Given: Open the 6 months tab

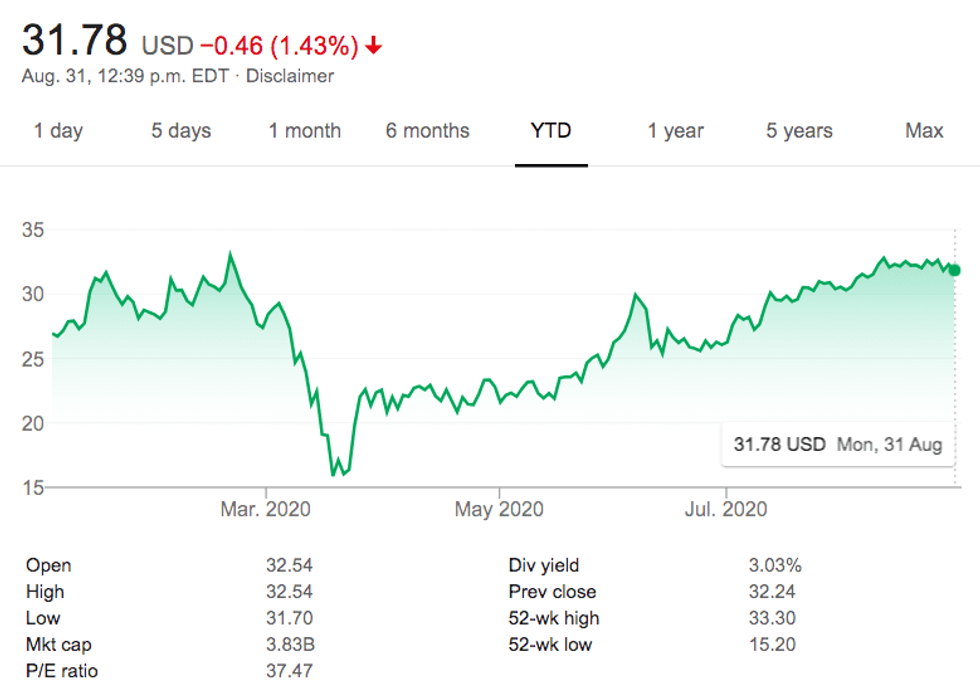Looking at the screenshot, I should 427,131.
